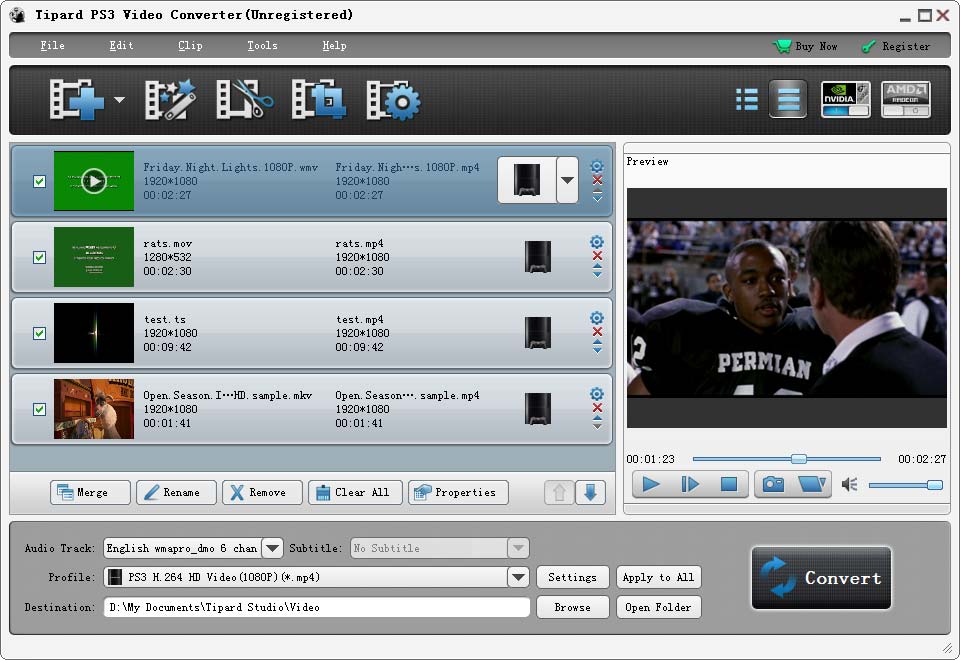960x660 pixels.
Task: Expand the Audio Track dropdown
Action: 272,548
